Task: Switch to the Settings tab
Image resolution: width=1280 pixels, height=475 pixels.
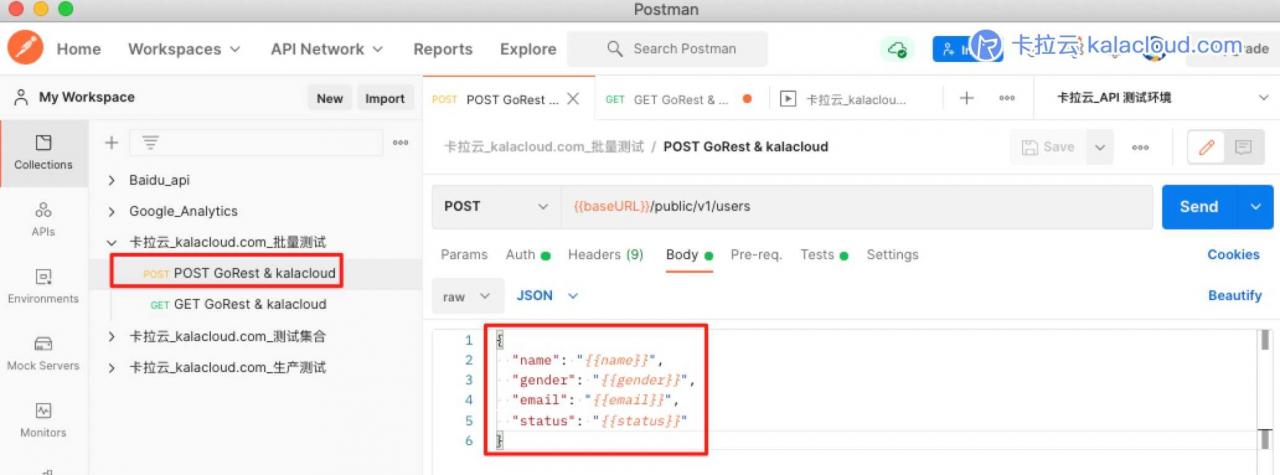Action: (x=891, y=255)
